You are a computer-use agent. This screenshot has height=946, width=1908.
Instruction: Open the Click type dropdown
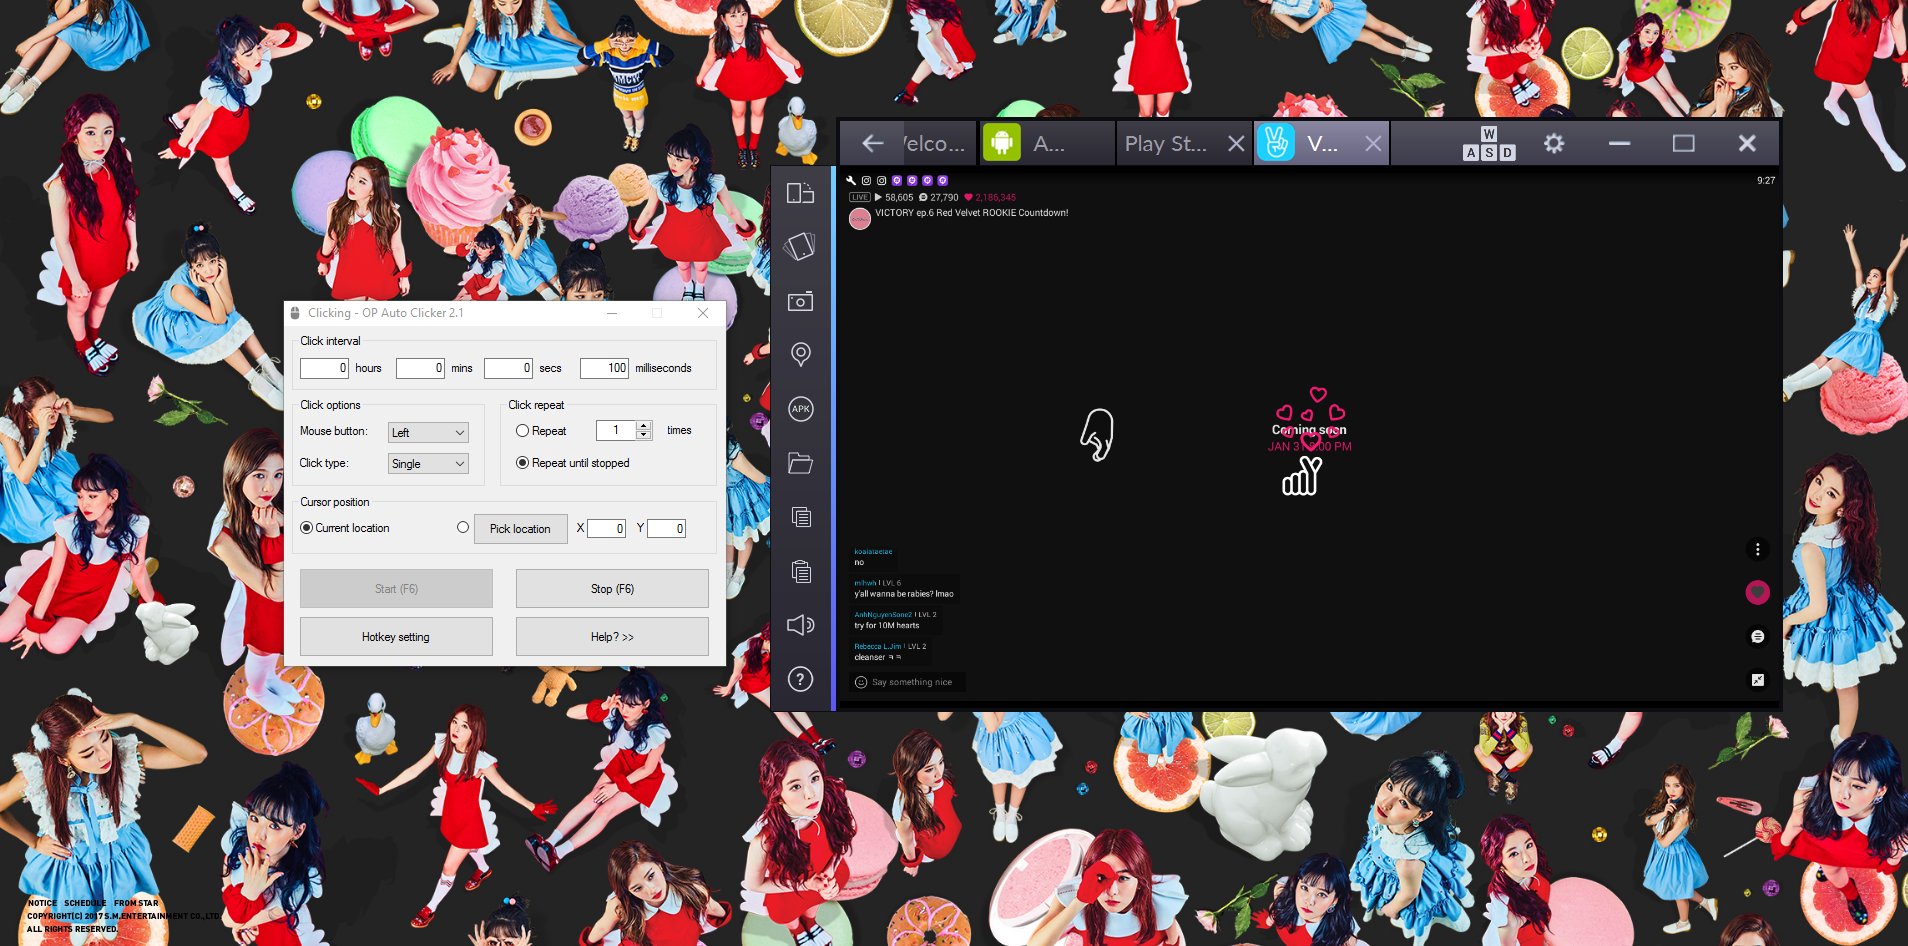point(428,463)
